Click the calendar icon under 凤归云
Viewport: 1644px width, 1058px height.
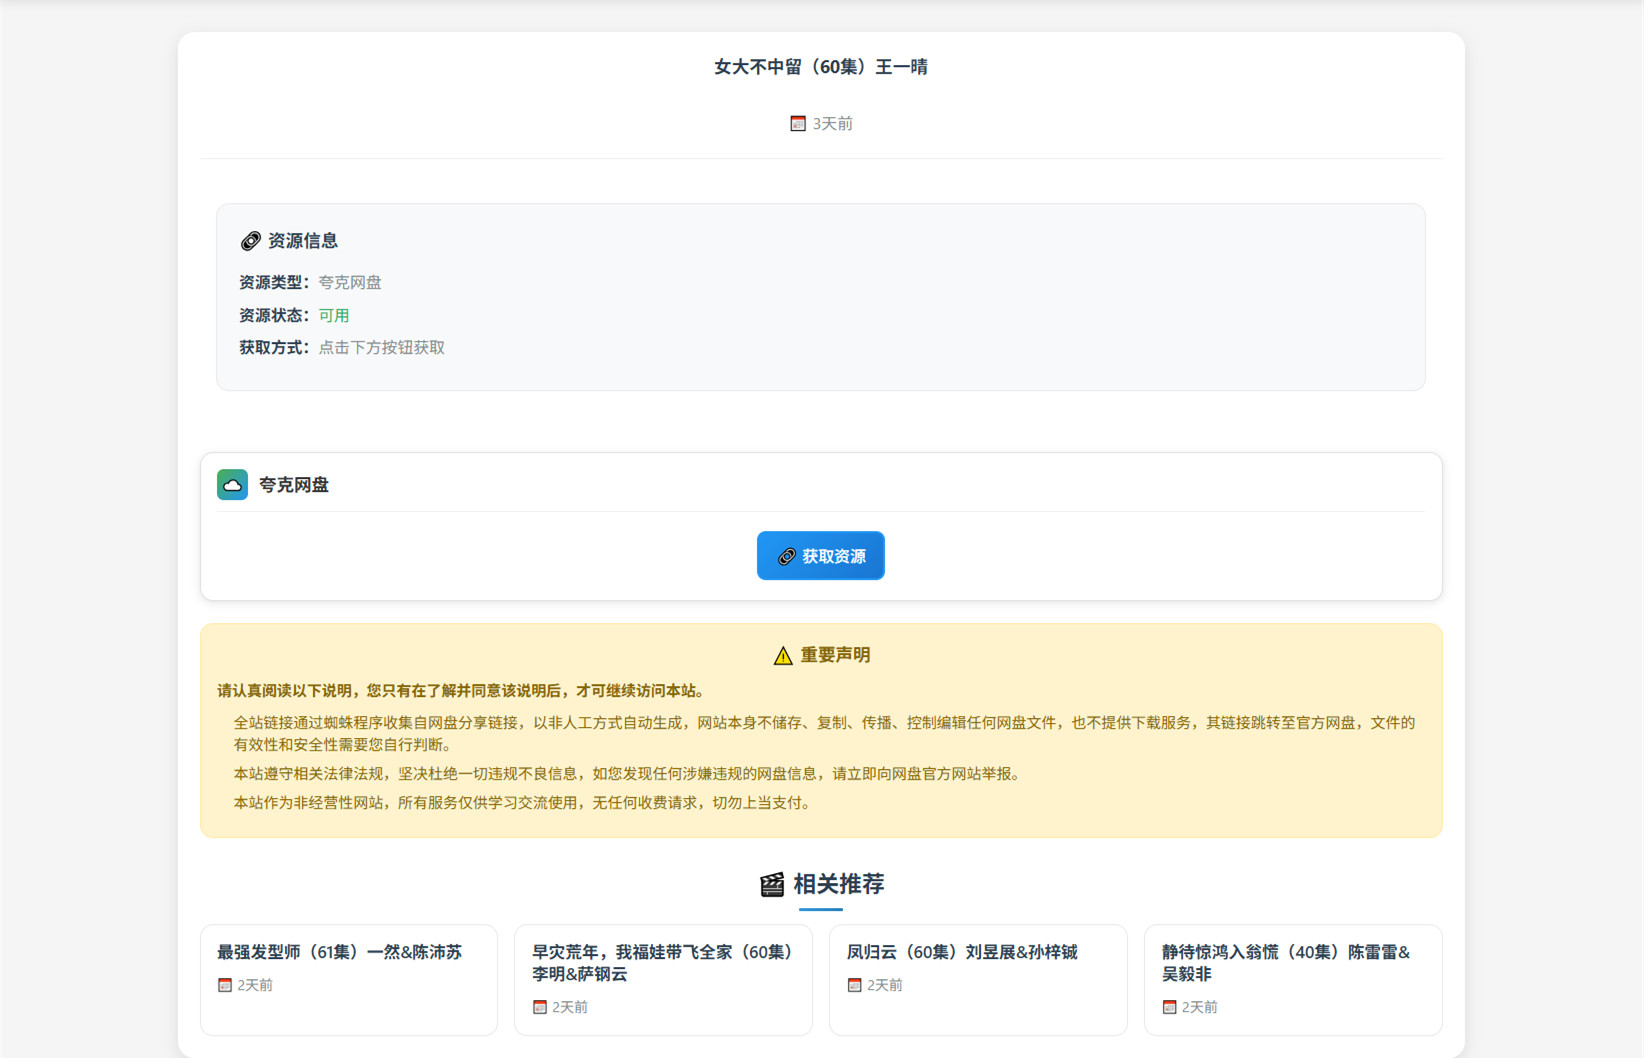(855, 985)
